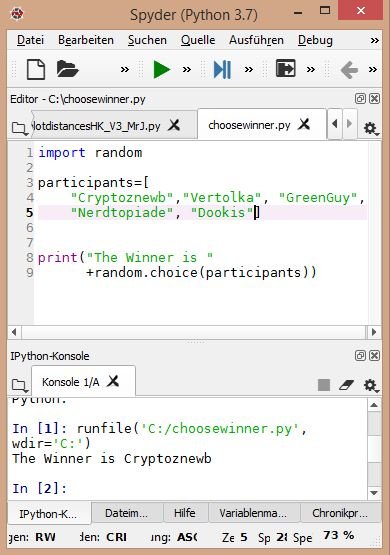Click the In [2]: console input prompt
Viewport: 390px width, 555px height.
(x=39, y=488)
